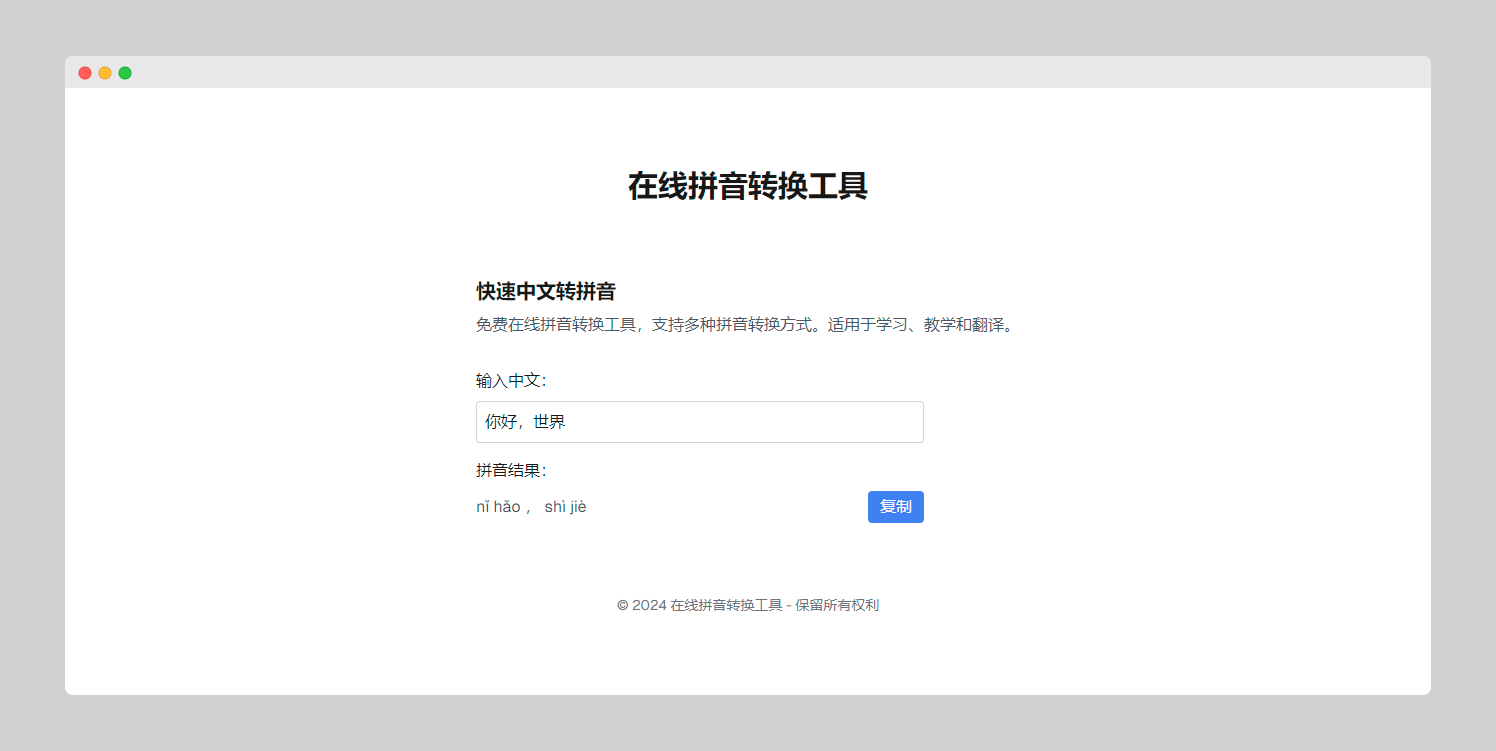This screenshot has width=1496, height=751.
Task: Click the blue 复制 copy button
Action: 895,507
